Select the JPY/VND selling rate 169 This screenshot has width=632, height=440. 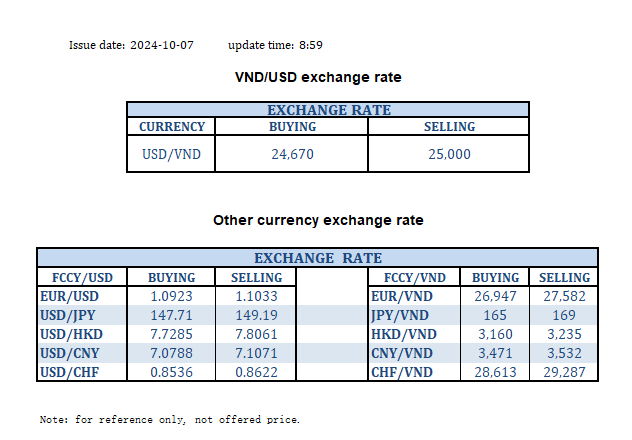[565, 315]
